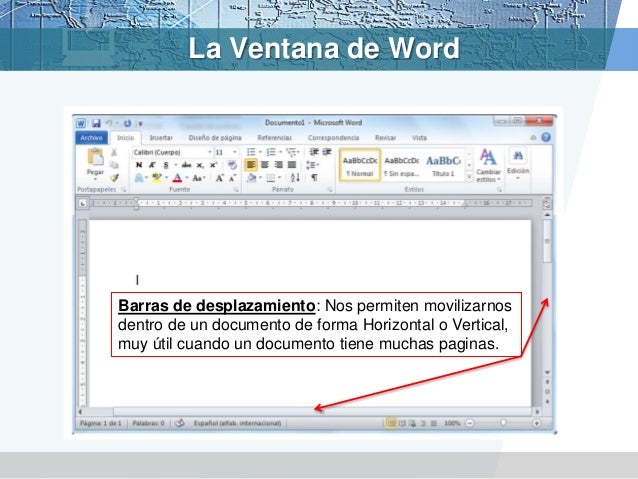Click the Cut scissors icon
Image resolution: width=638 pixels, height=479 pixels.
click(x=114, y=152)
